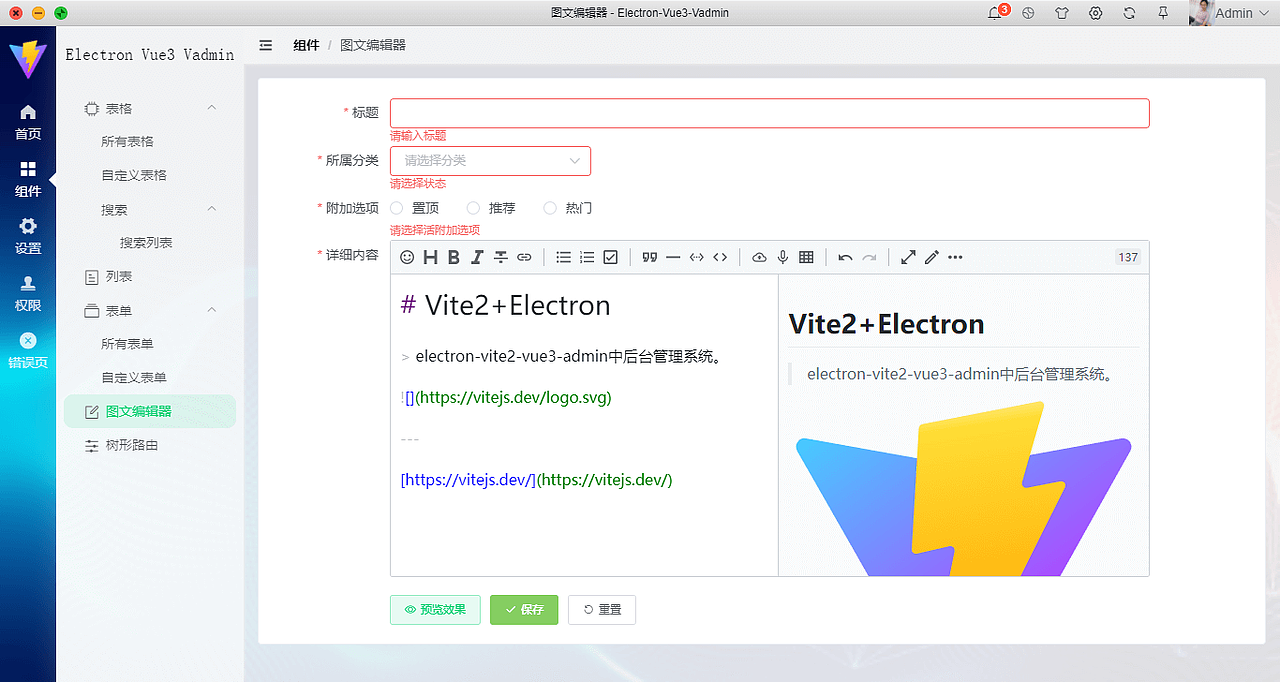Undo the last edit in the editor
The image size is (1280, 682).
[844, 257]
